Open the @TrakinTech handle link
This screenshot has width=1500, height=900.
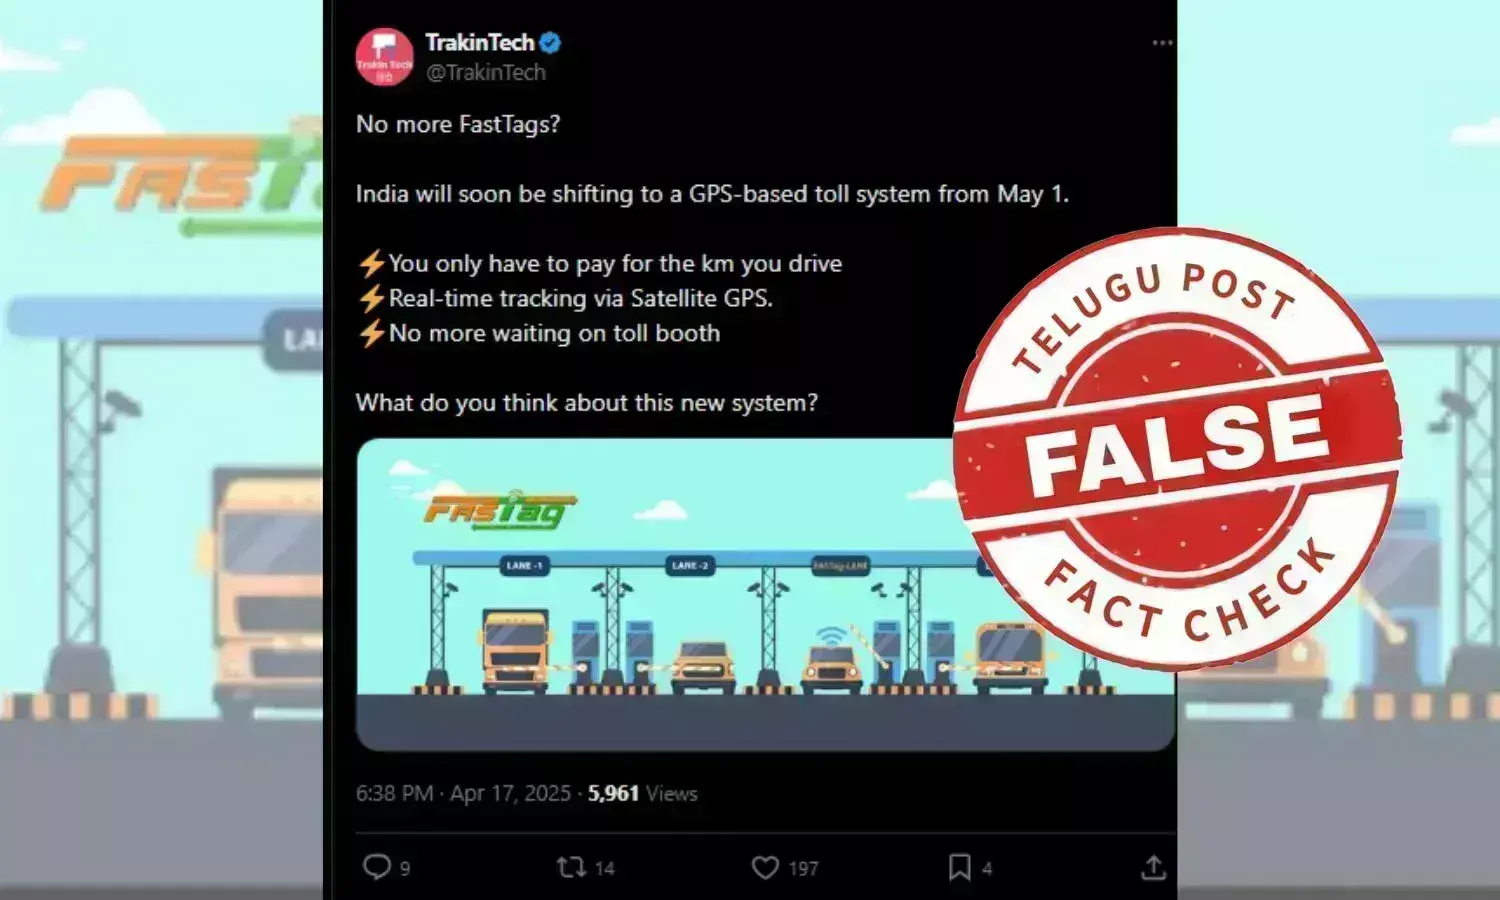coord(486,72)
